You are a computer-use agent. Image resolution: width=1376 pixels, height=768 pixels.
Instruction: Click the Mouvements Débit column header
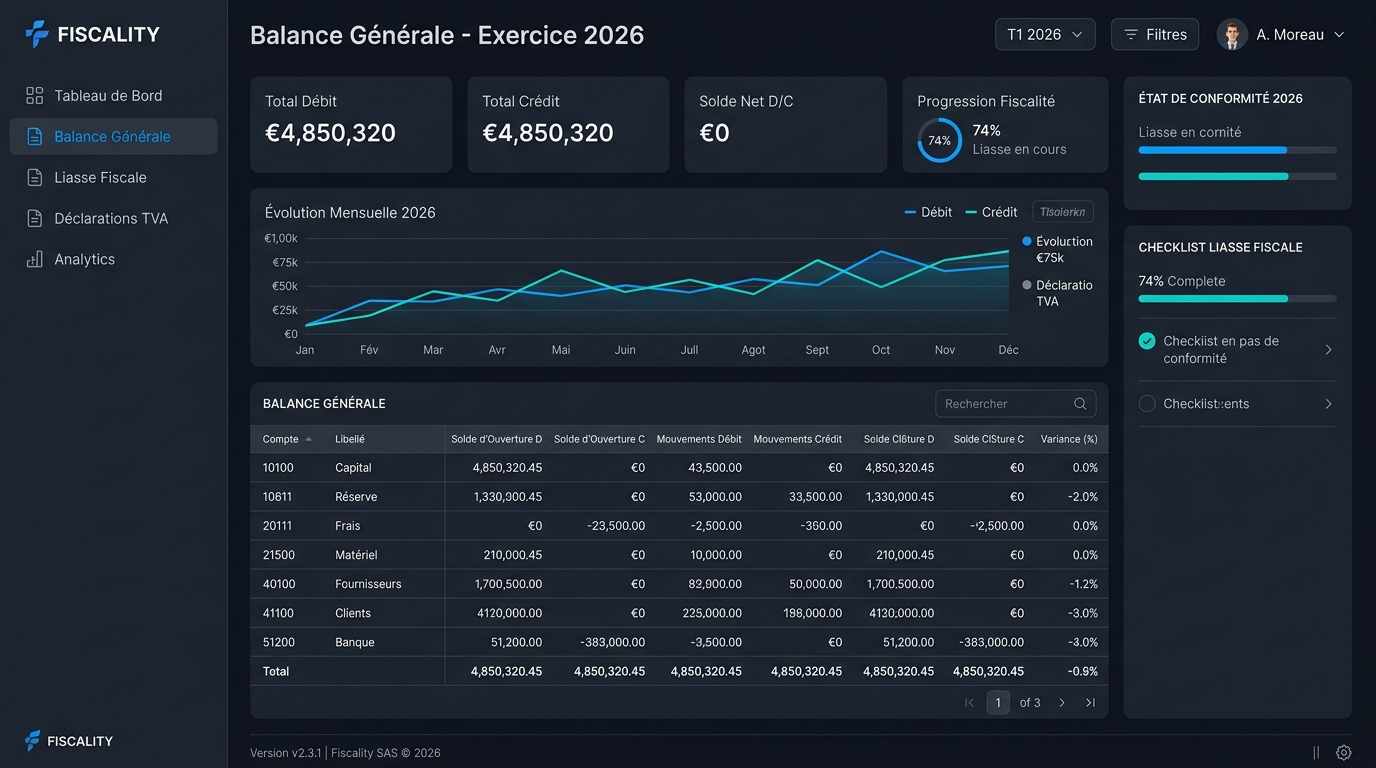(x=699, y=439)
